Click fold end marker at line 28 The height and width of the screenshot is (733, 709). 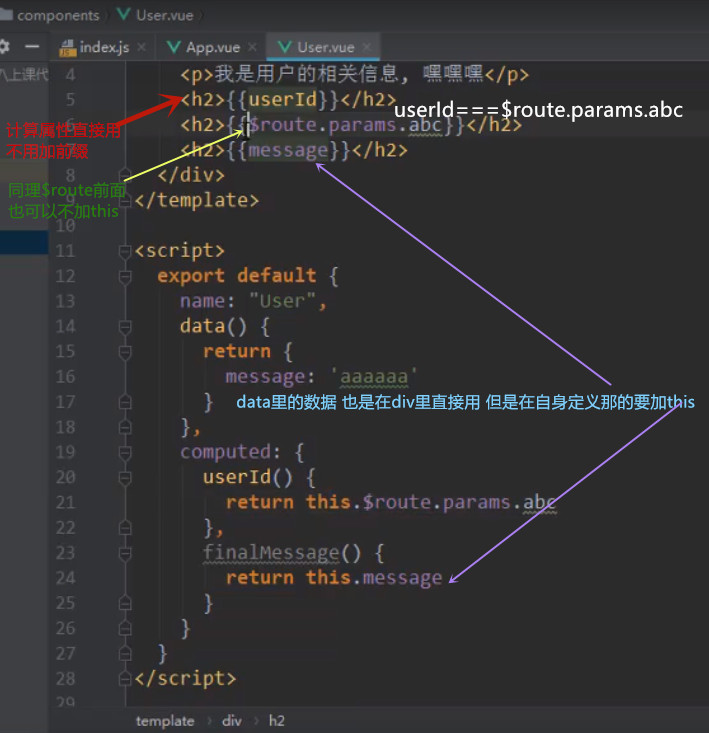click(x=125, y=679)
